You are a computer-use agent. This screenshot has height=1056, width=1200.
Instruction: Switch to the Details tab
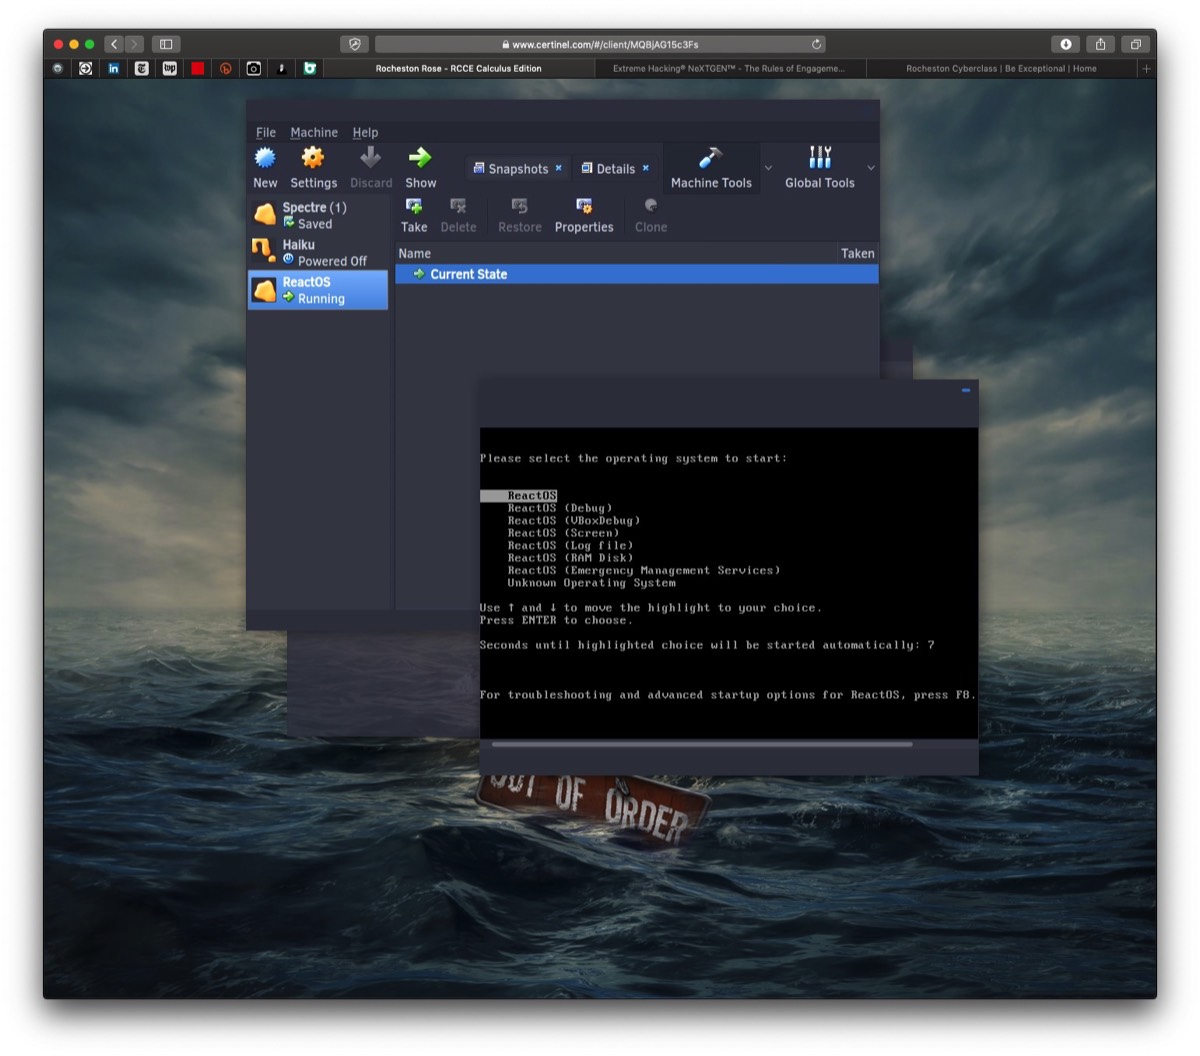pyautogui.click(x=615, y=169)
